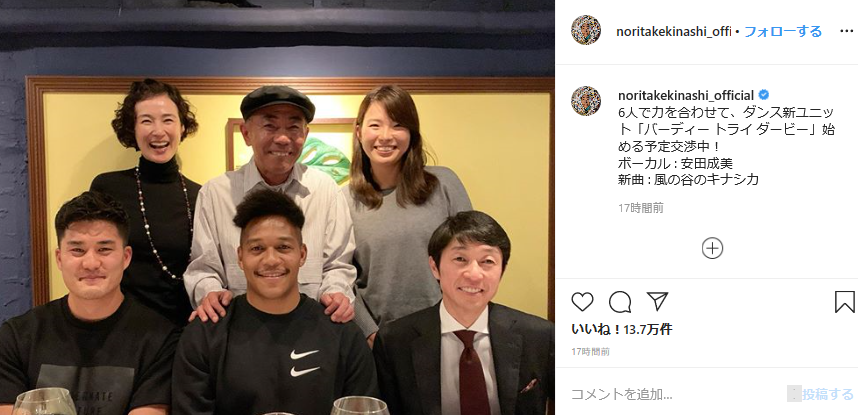Click the caption profile avatar

coord(586,101)
